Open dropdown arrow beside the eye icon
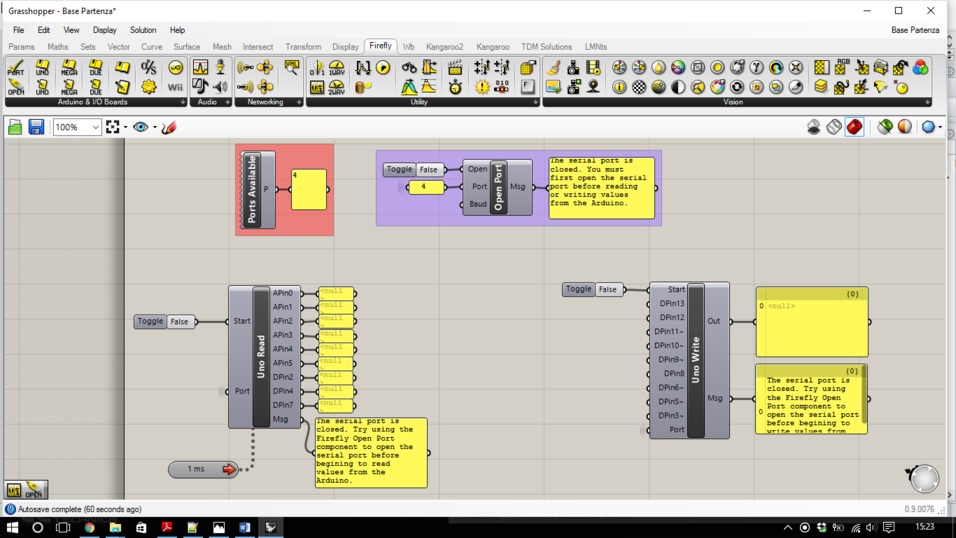The image size is (956, 538). (x=154, y=127)
